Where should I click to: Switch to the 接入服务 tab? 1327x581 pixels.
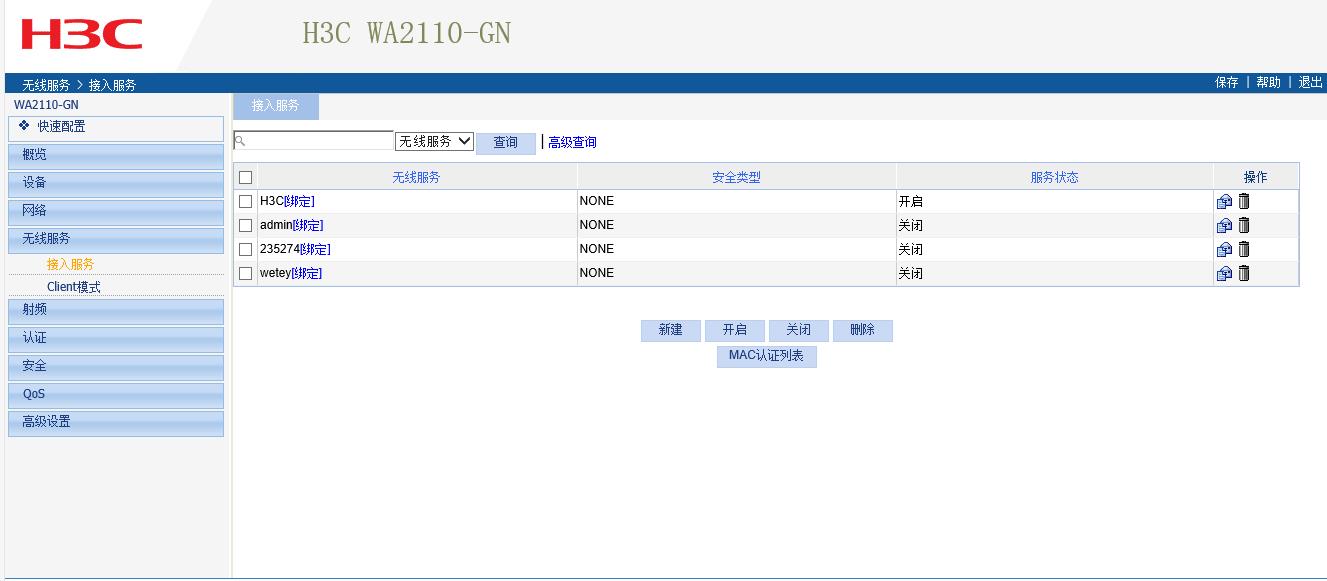click(276, 105)
